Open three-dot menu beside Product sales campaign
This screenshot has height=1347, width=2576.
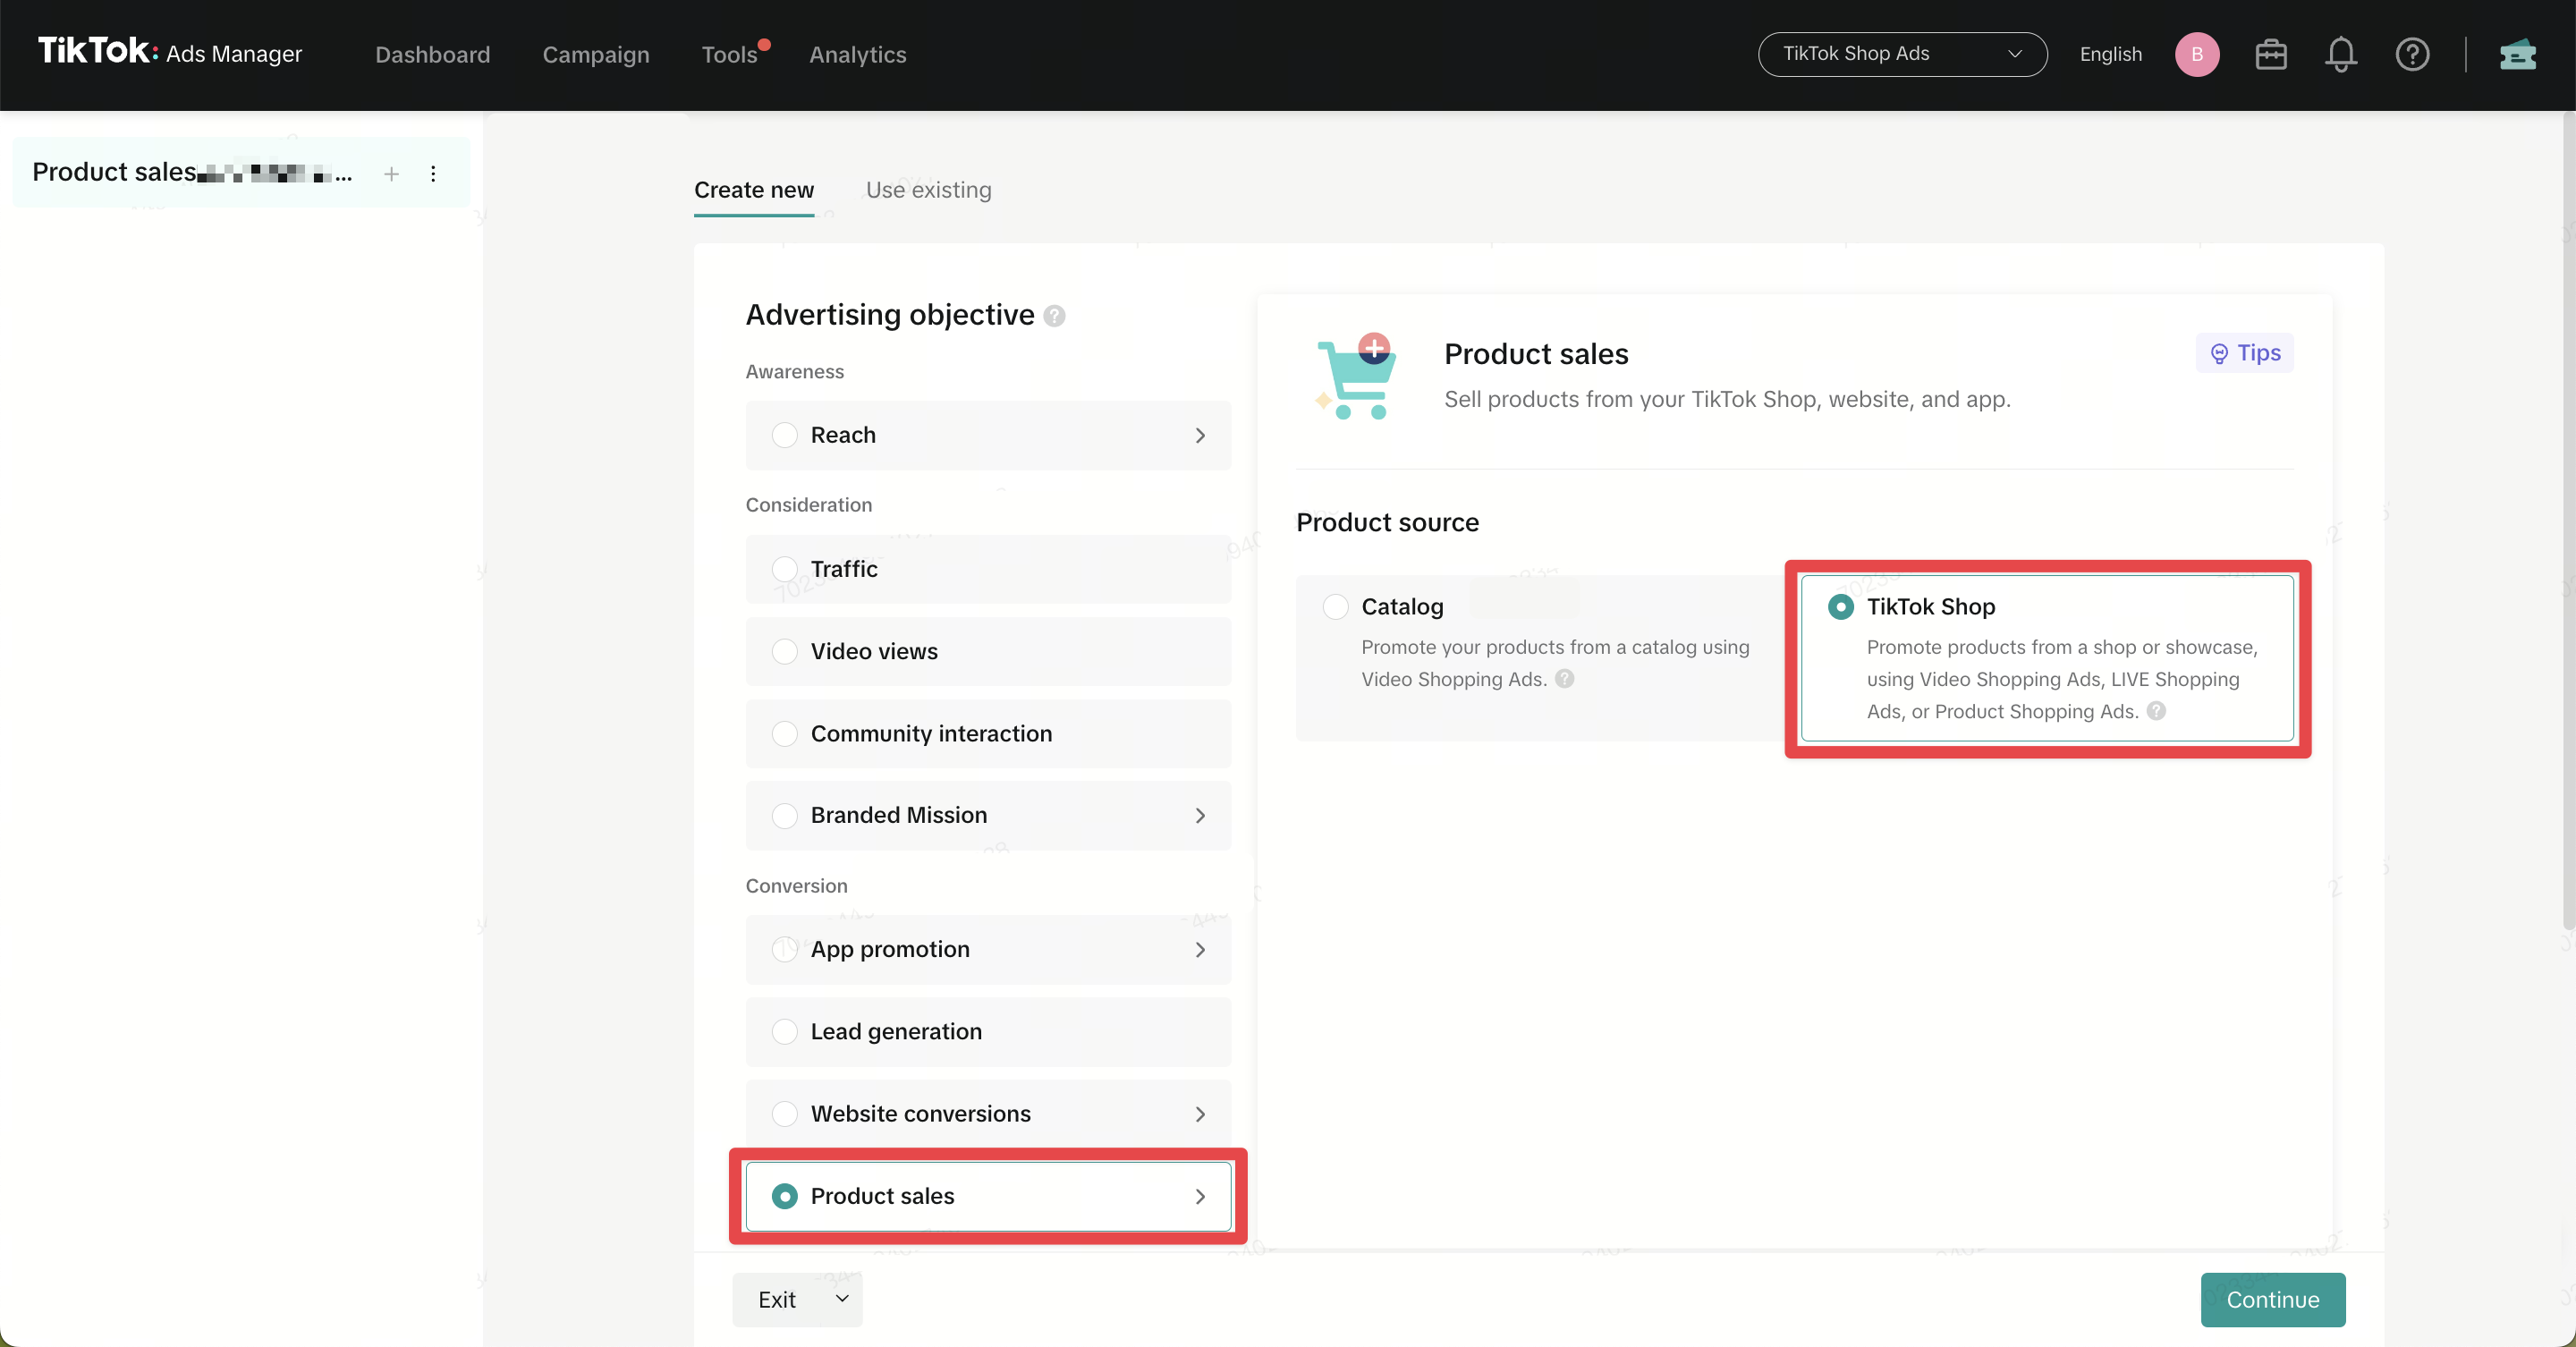pos(433,174)
